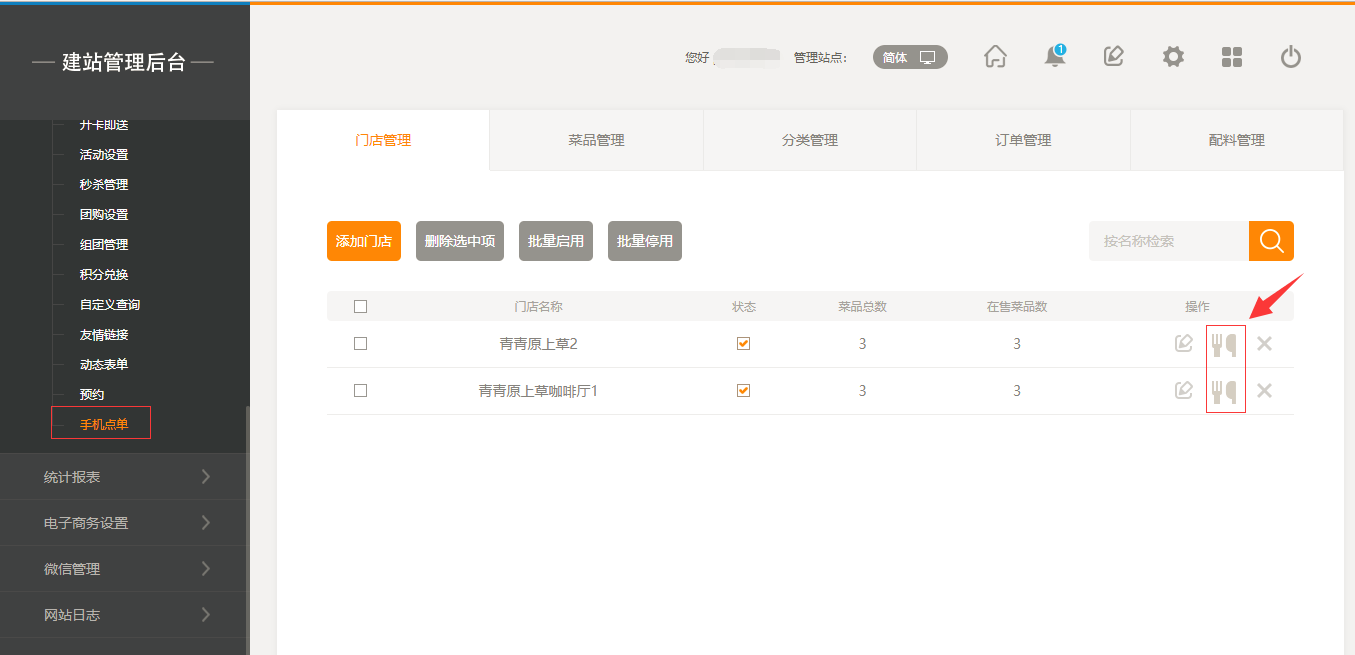Toggle status checkbox for 青青原上草咖啡厅1

pos(743,391)
